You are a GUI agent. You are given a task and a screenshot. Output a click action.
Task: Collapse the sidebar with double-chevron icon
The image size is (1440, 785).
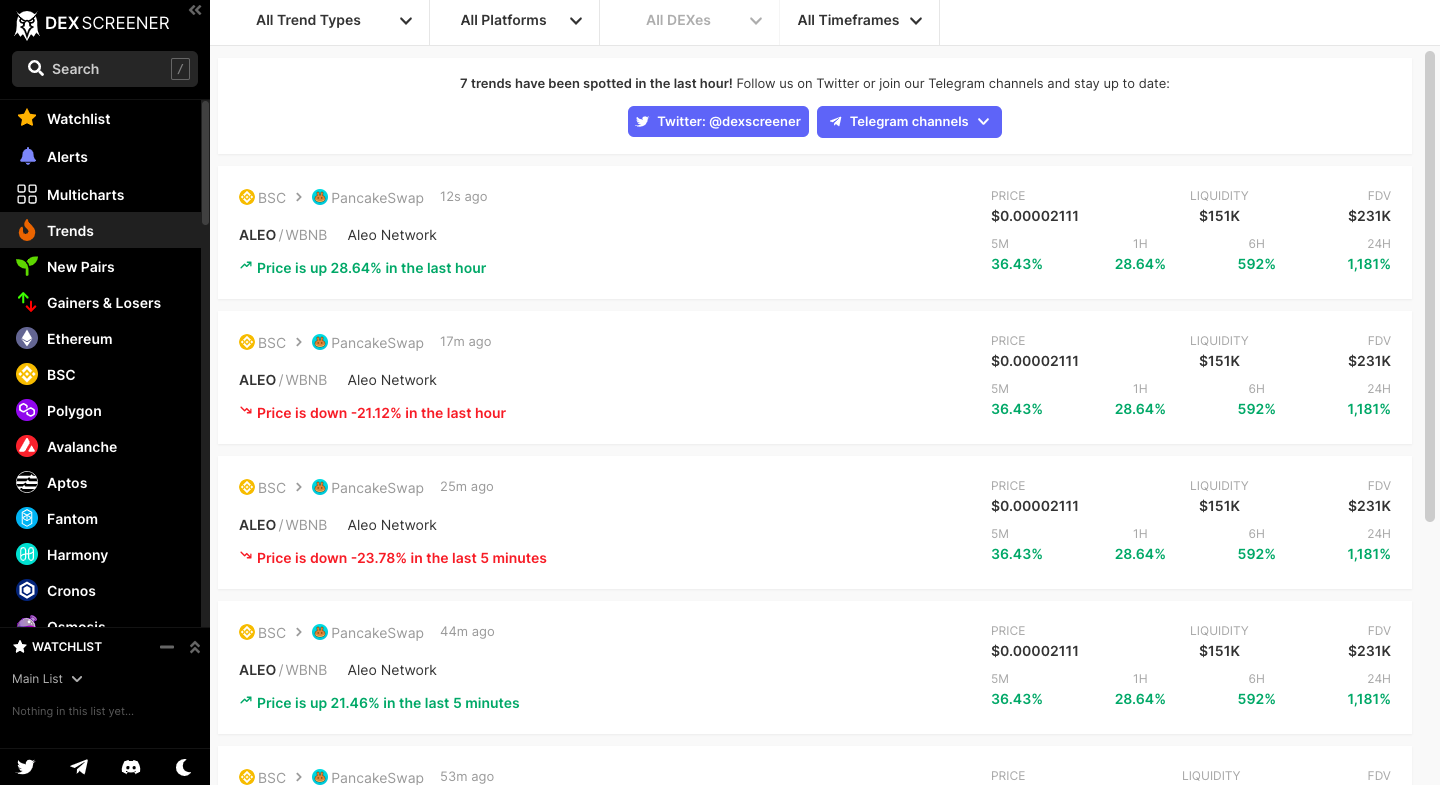pyautogui.click(x=195, y=10)
